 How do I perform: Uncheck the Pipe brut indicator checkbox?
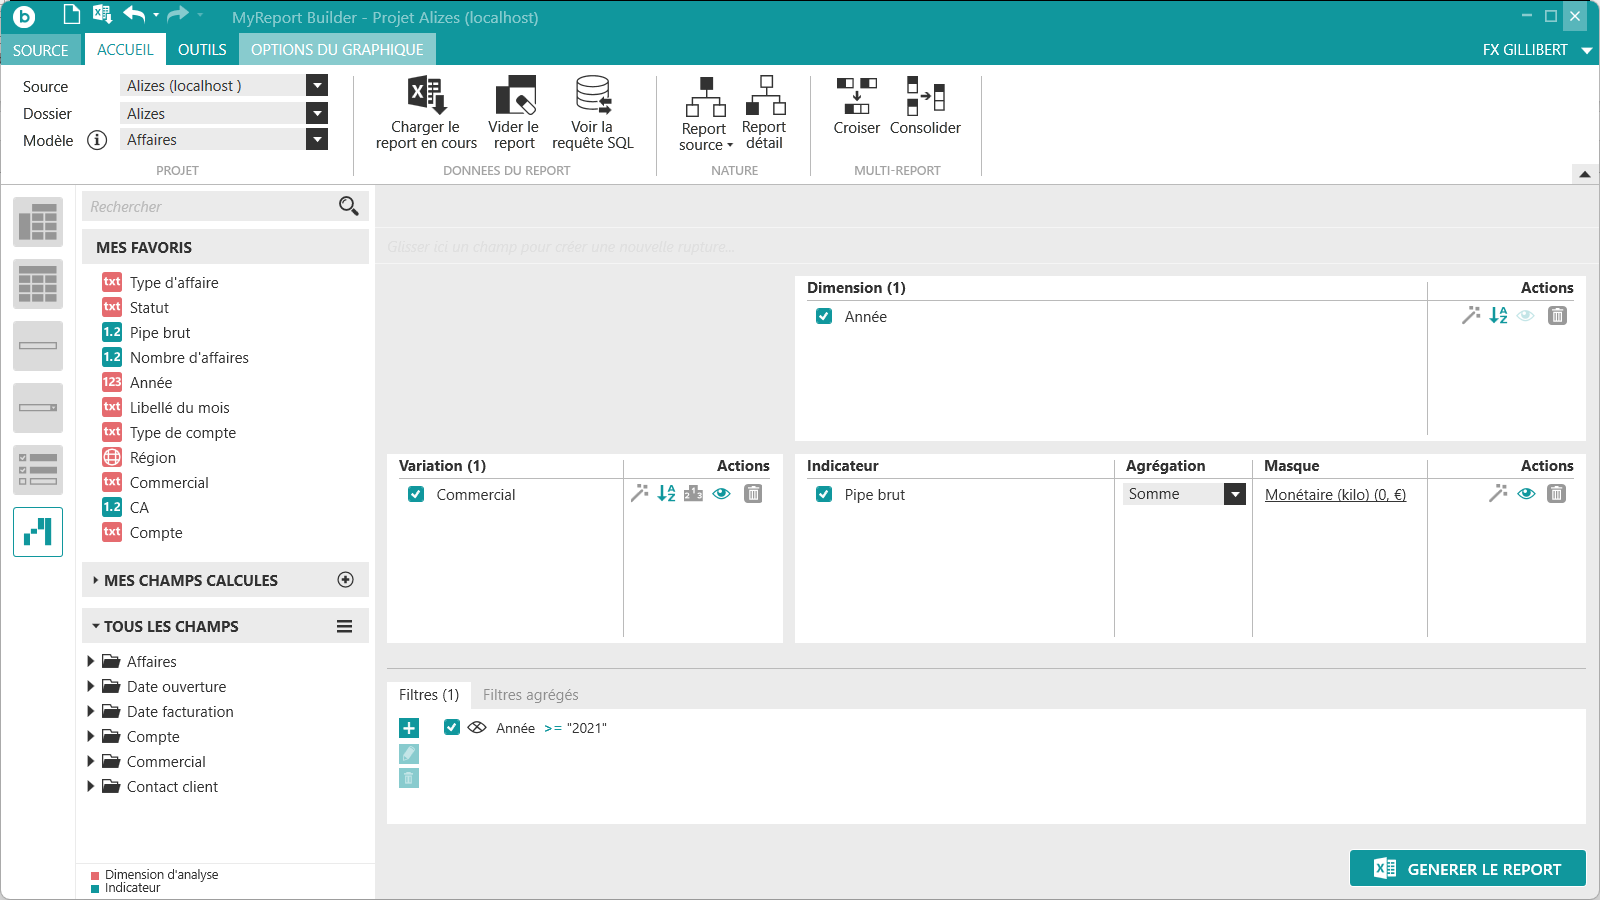tap(824, 494)
